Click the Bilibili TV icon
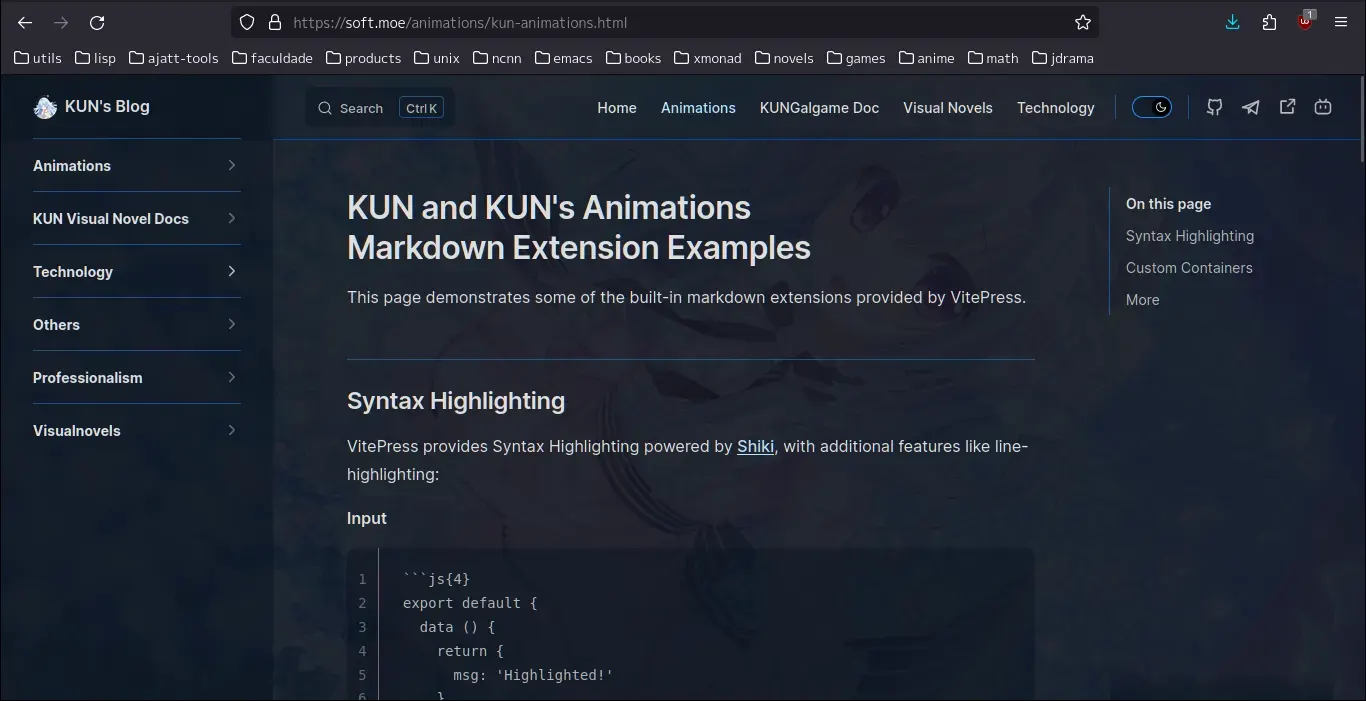Screen dimensions: 1366x701 [1323, 107]
